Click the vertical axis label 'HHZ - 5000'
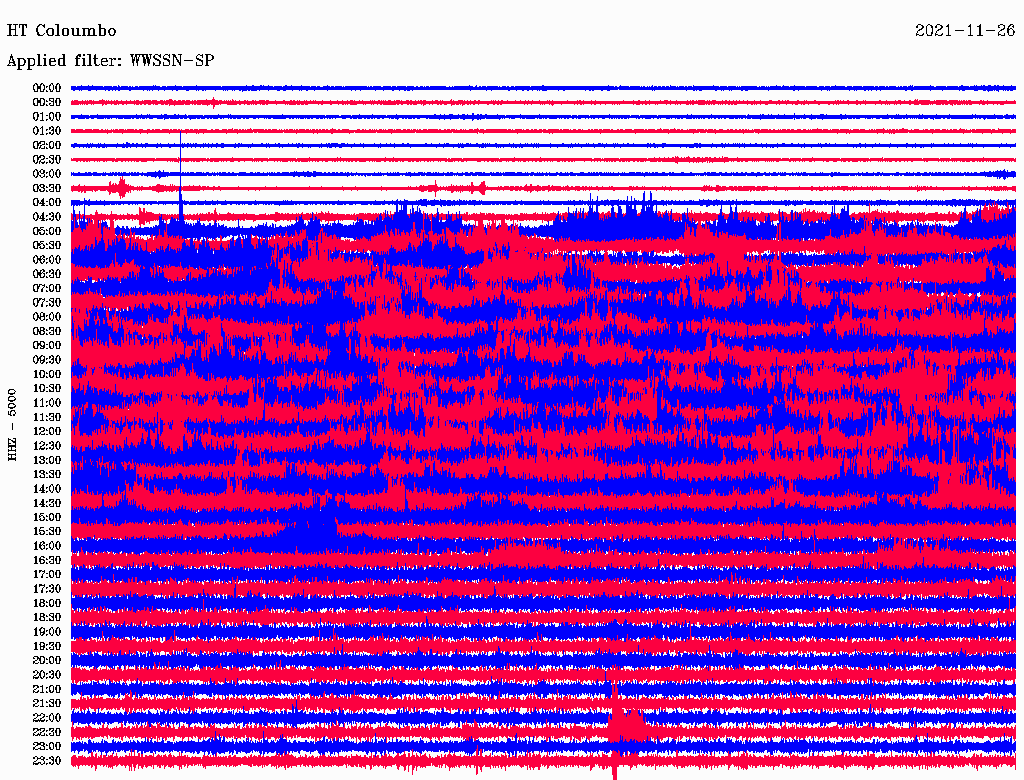 (x=12, y=425)
